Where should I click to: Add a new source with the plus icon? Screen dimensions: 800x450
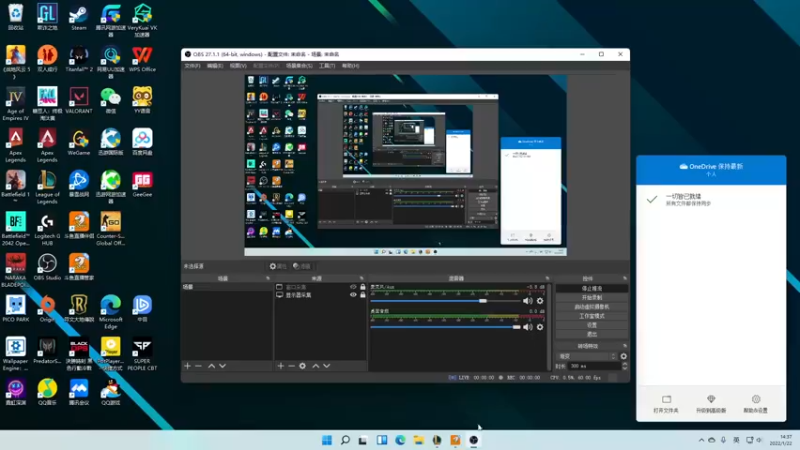point(281,366)
